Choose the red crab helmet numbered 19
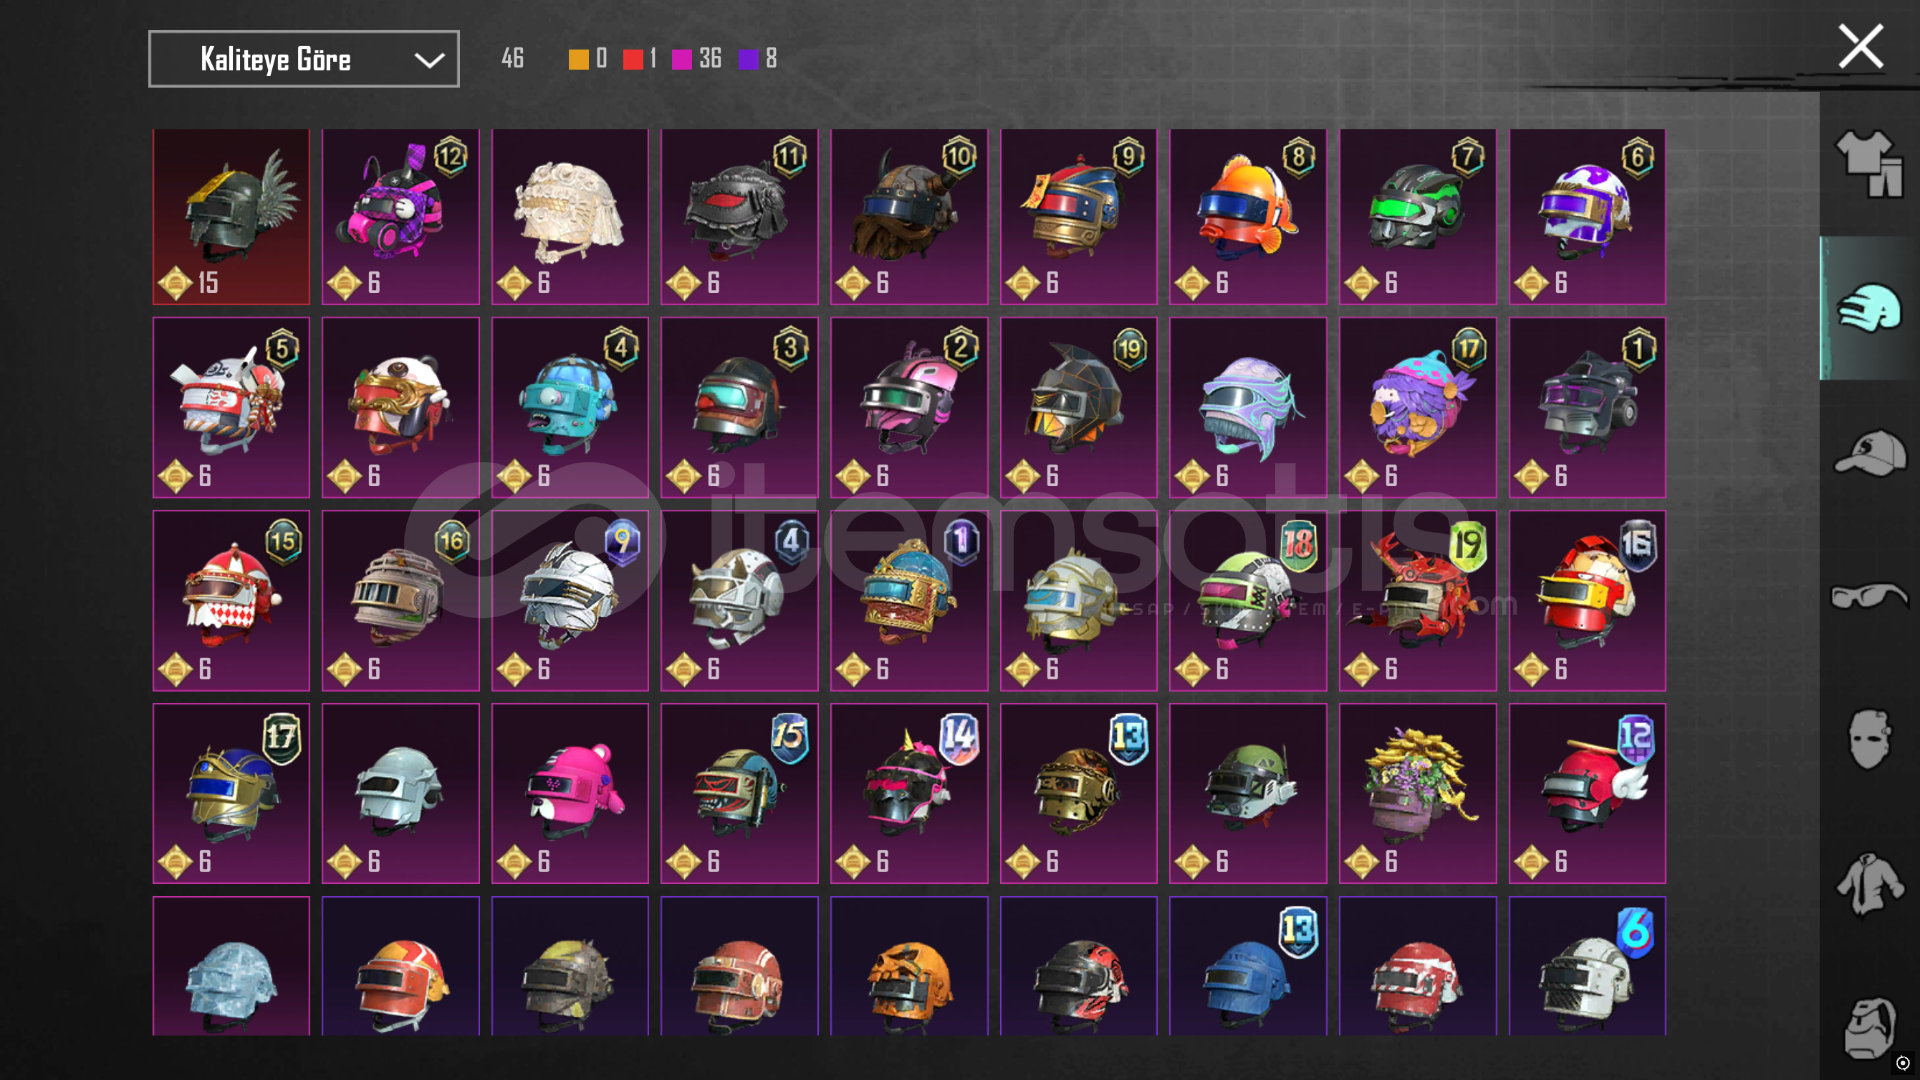This screenshot has width=1920, height=1080. [x=1418, y=601]
